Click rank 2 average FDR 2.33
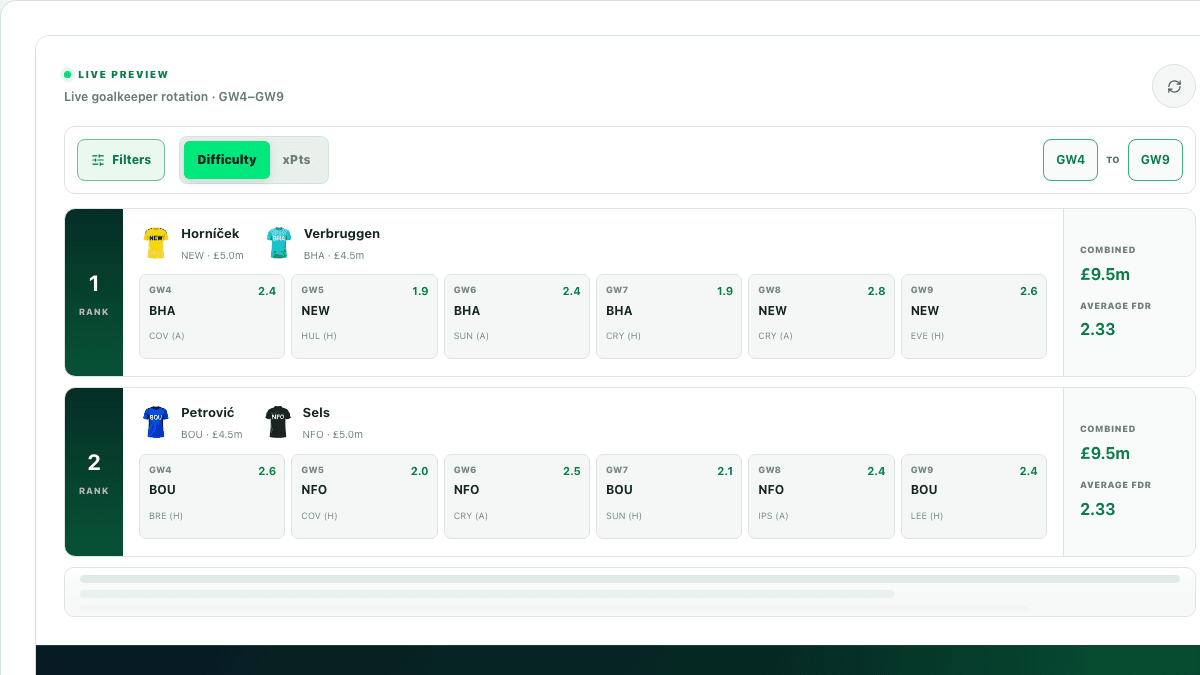This screenshot has height=675, width=1200. tap(1098, 509)
